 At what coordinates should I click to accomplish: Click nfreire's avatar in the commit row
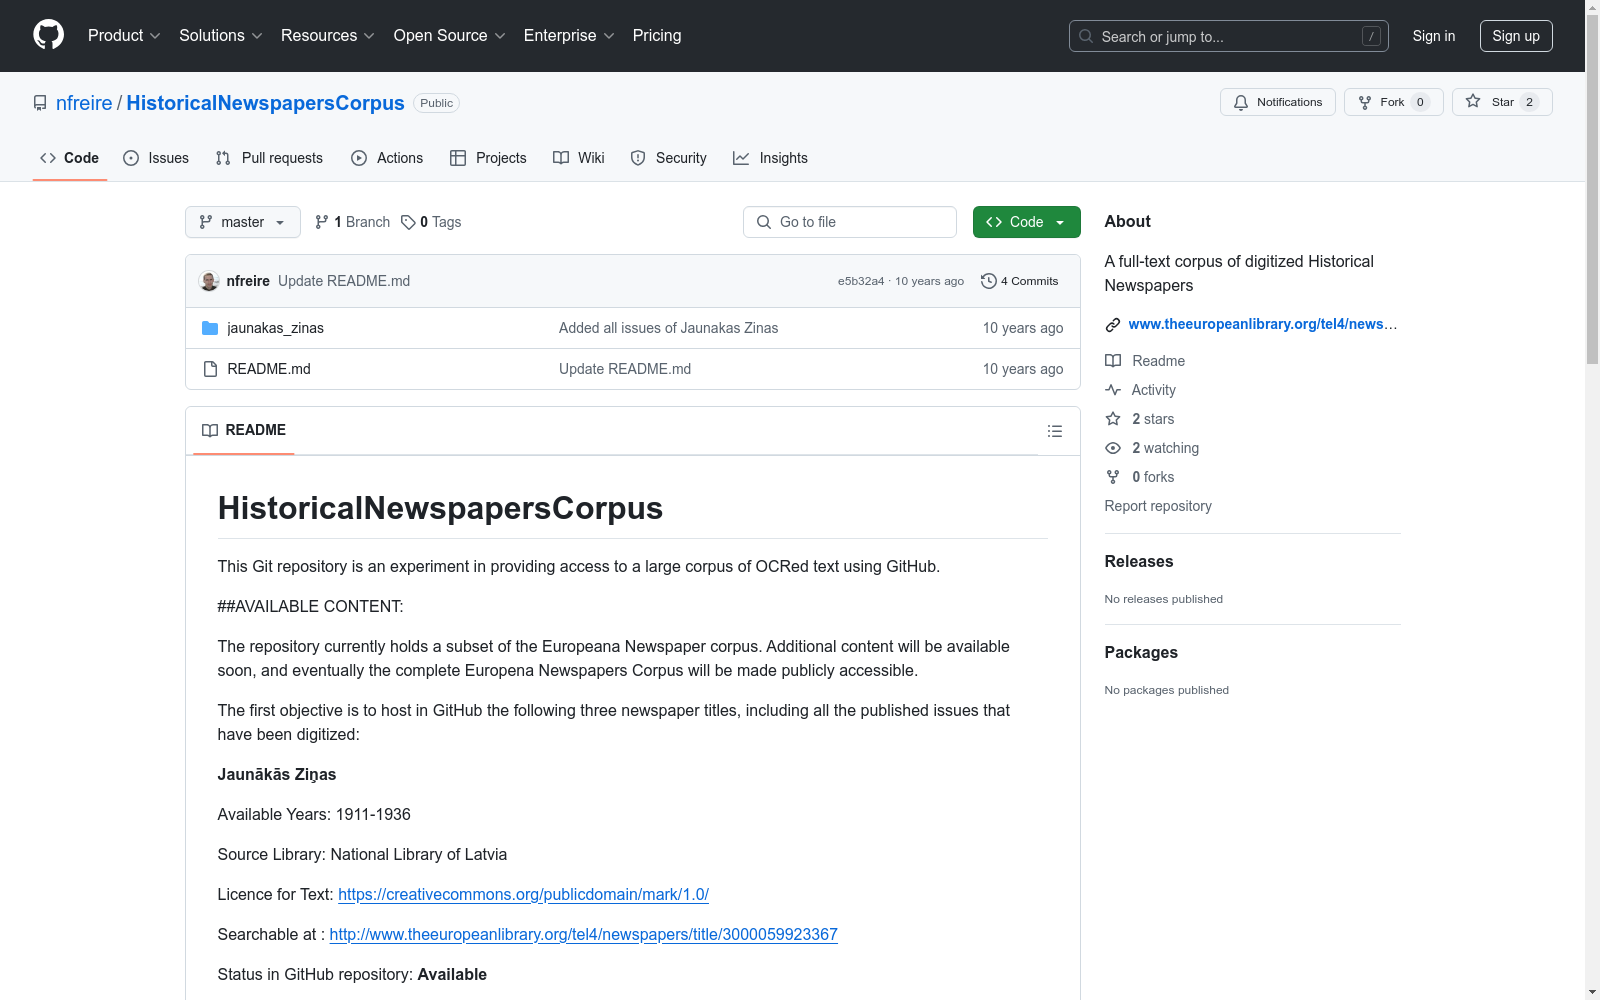coord(209,281)
